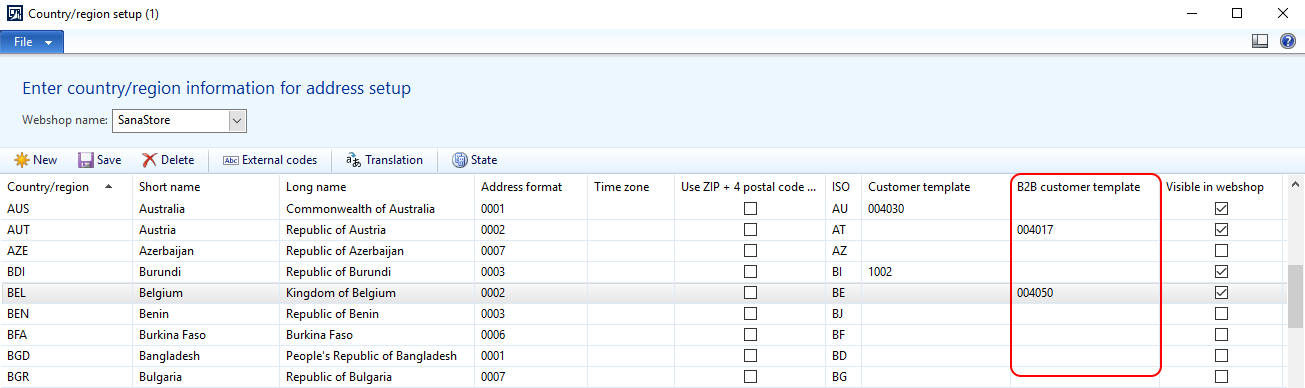
Task: Expand the Webshop name dropdown
Action: [237, 120]
